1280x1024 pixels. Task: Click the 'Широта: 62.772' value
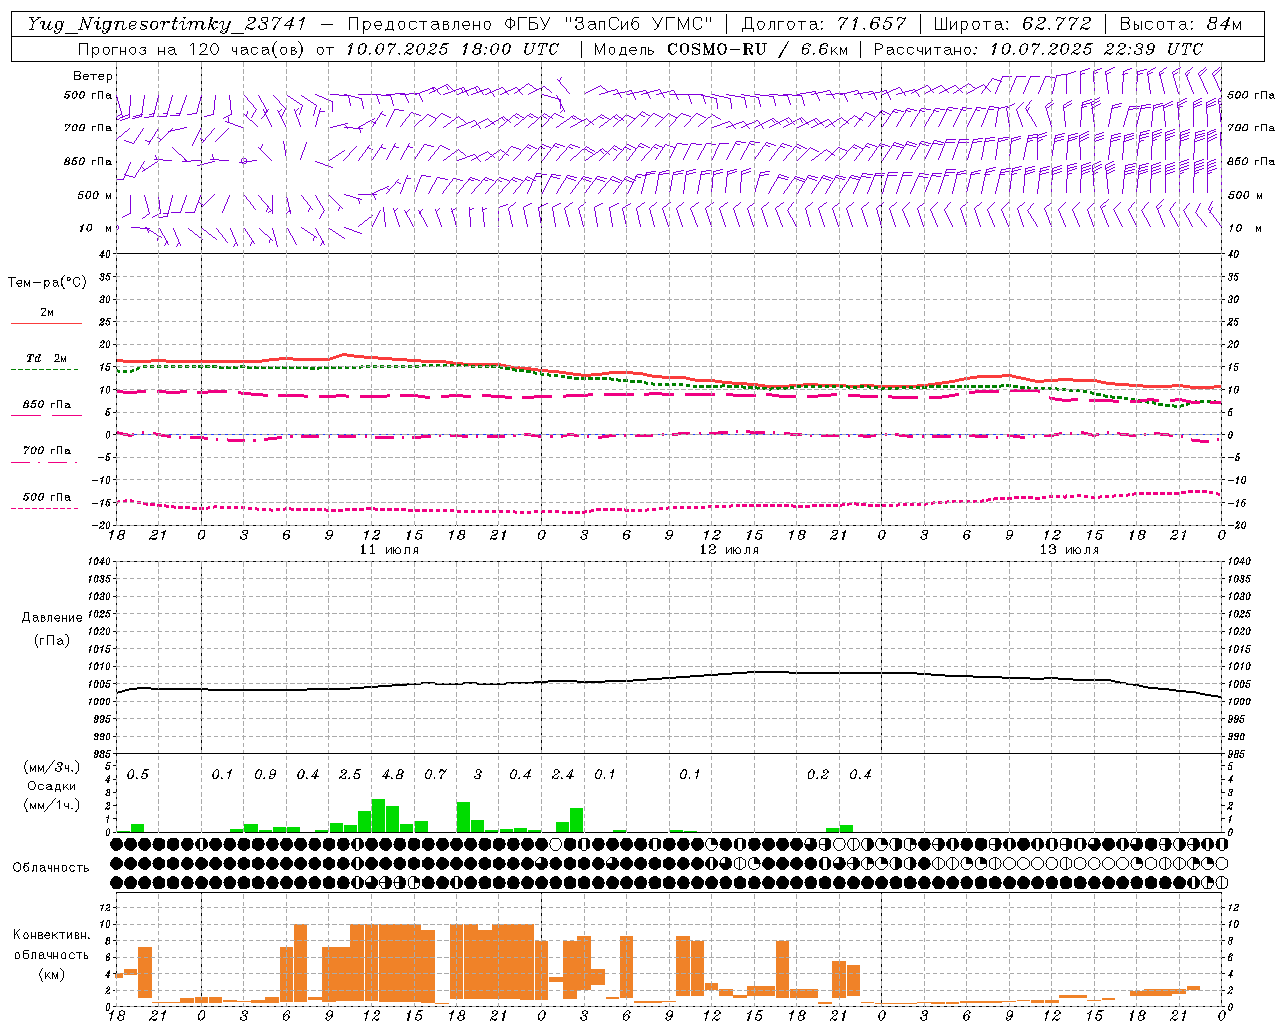tap(1012, 24)
